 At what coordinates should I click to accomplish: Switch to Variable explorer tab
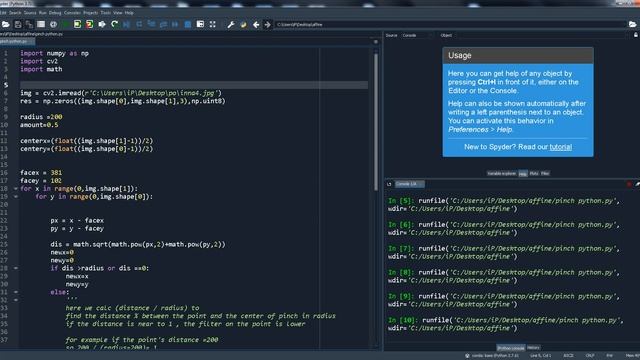pyautogui.click(x=502, y=173)
